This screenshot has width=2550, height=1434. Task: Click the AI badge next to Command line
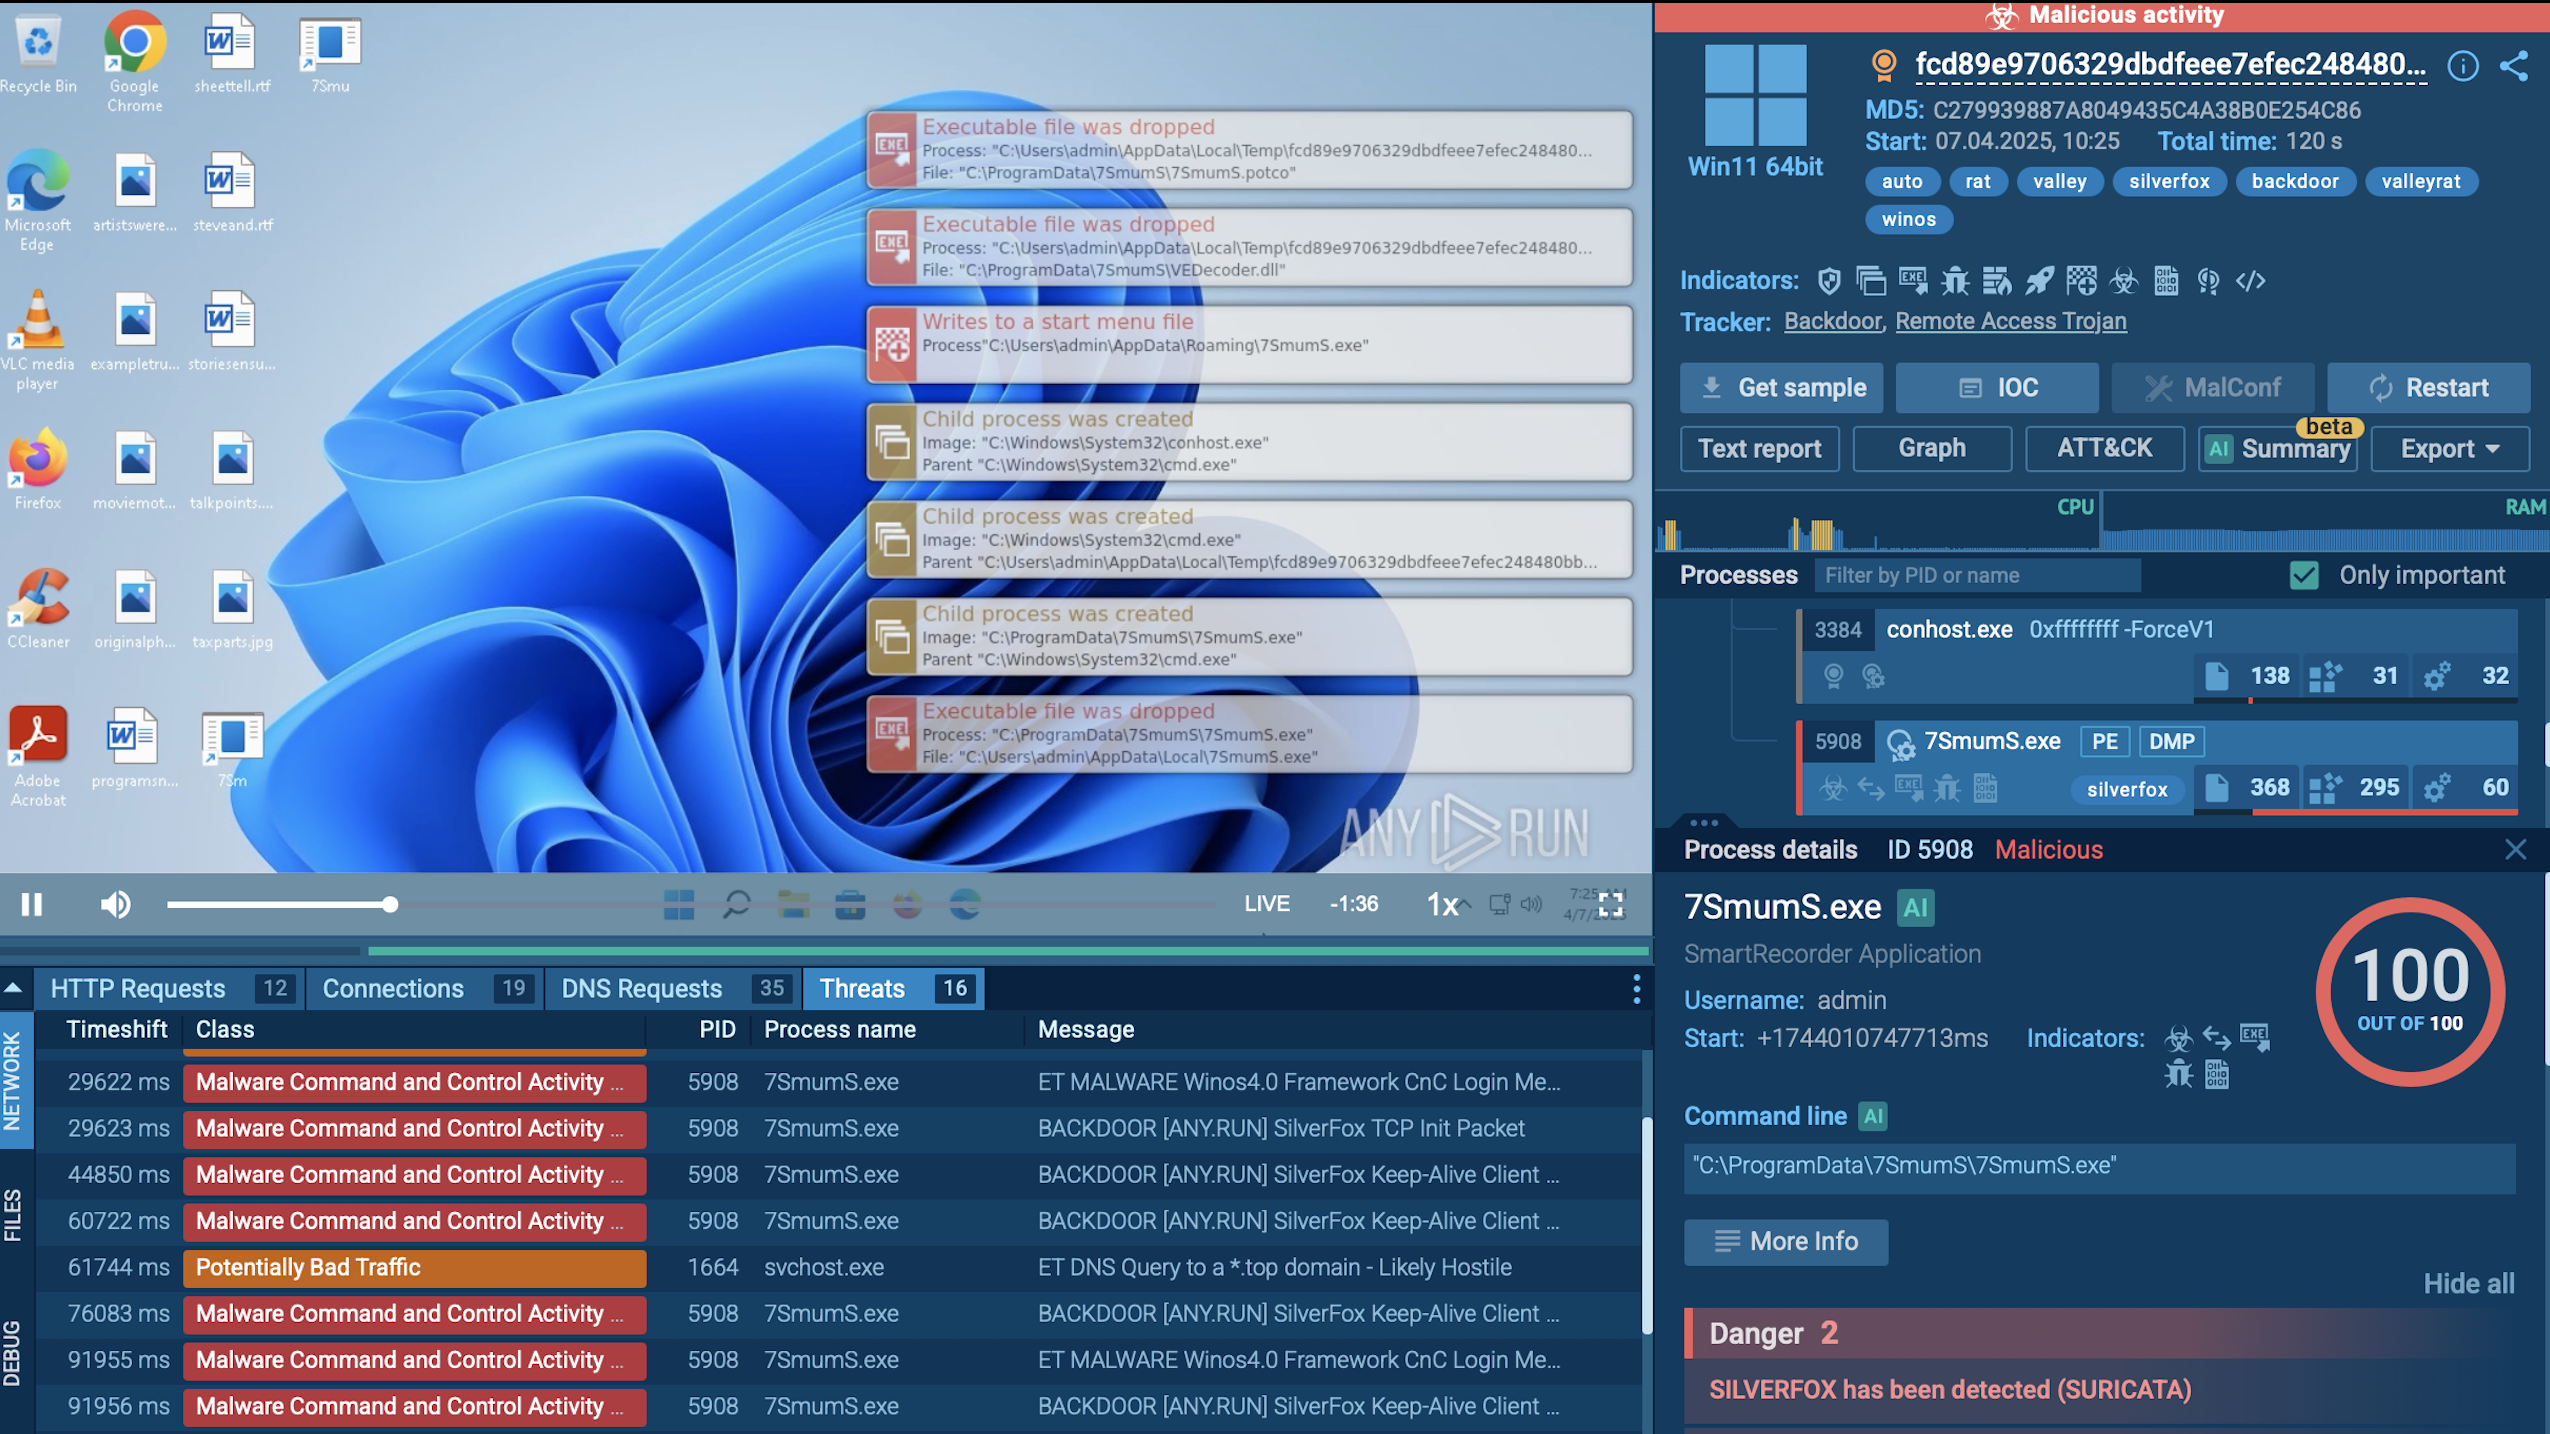point(1873,1116)
